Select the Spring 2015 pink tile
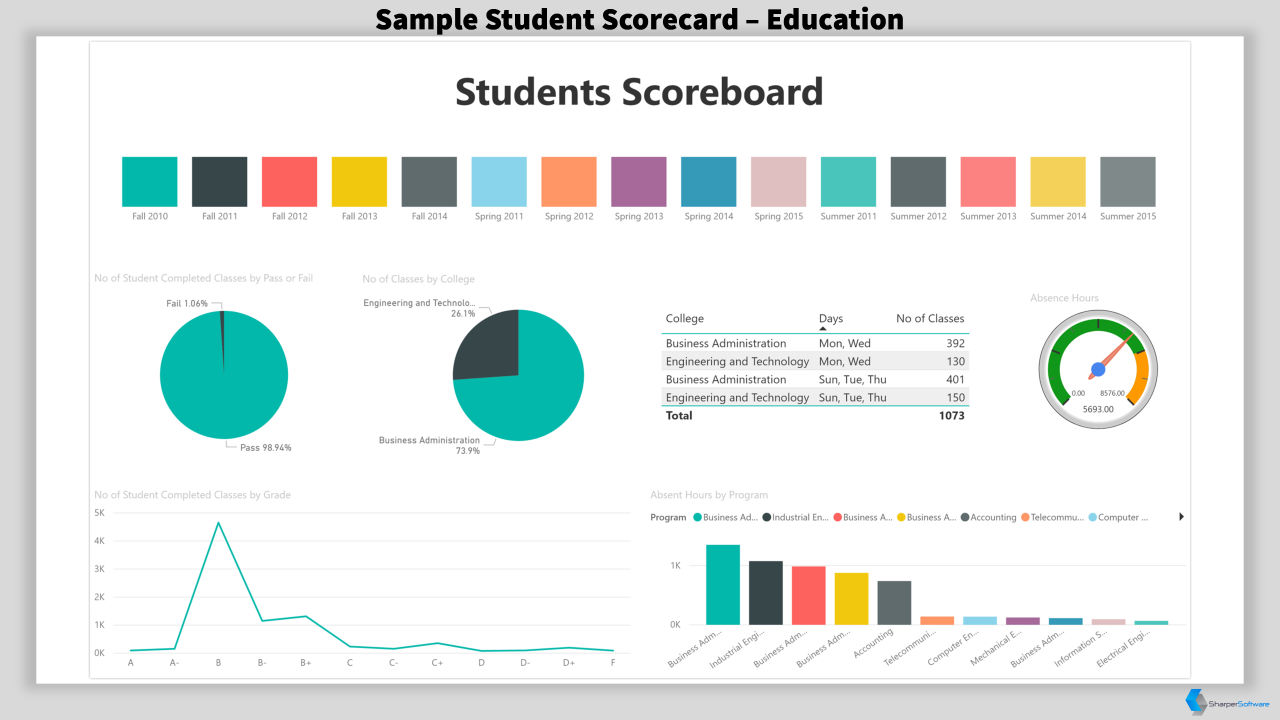The height and width of the screenshot is (720, 1280). point(778,182)
